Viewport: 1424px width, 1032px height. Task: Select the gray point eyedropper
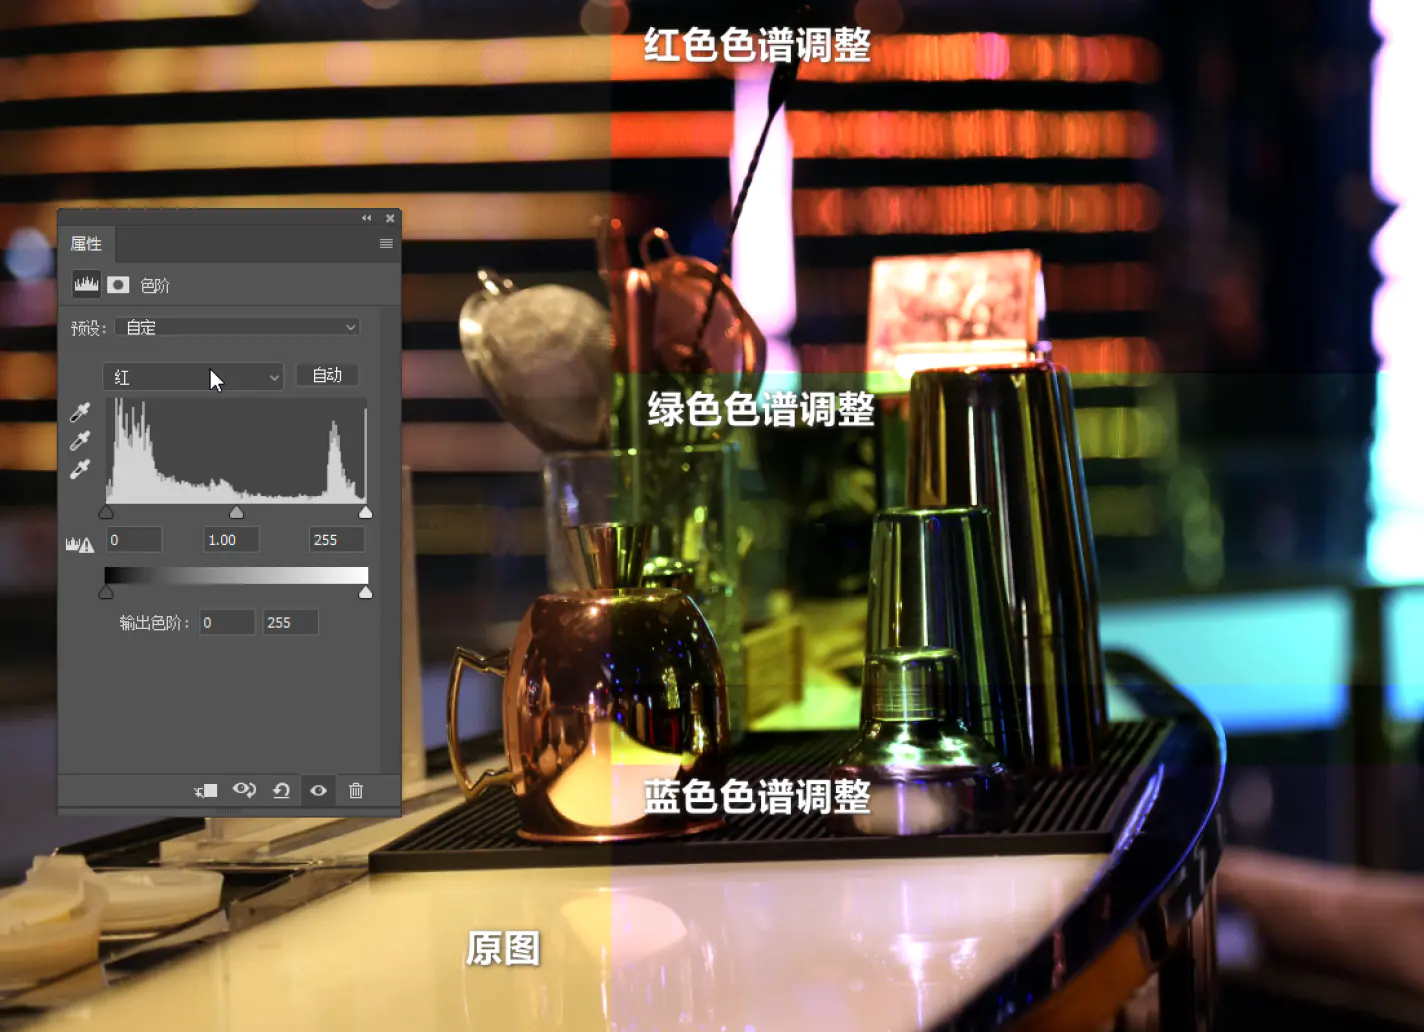80,440
